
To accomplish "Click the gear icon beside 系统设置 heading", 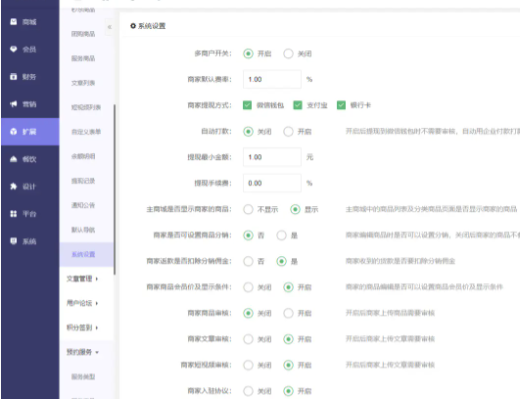I will point(133,26).
